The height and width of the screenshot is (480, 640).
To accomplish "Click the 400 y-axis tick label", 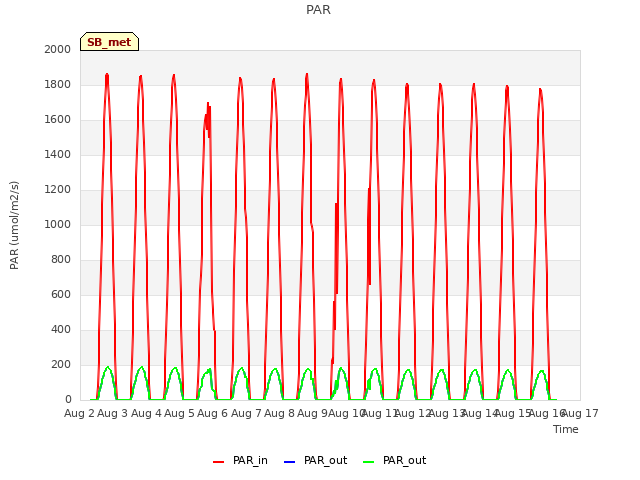I will tap(61, 329).
